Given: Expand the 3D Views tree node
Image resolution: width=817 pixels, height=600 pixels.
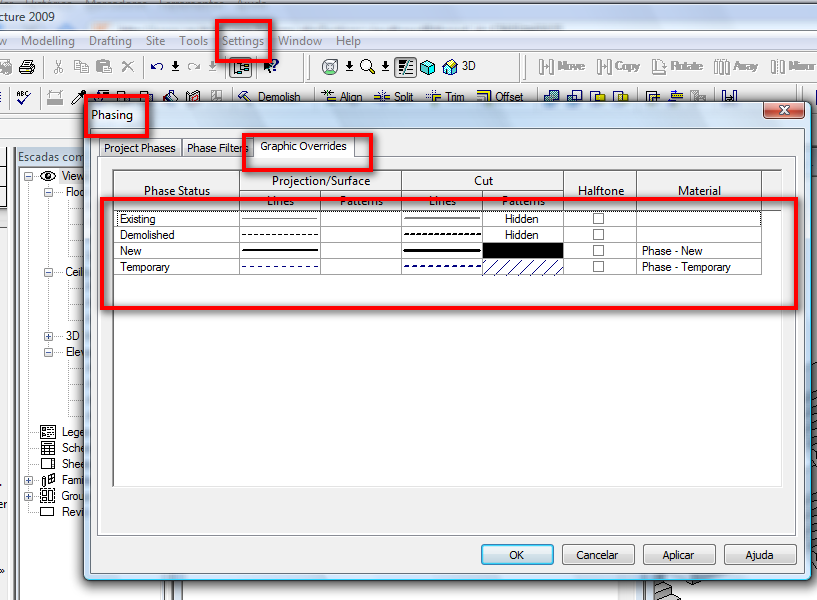Looking at the screenshot, I should [48, 336].
